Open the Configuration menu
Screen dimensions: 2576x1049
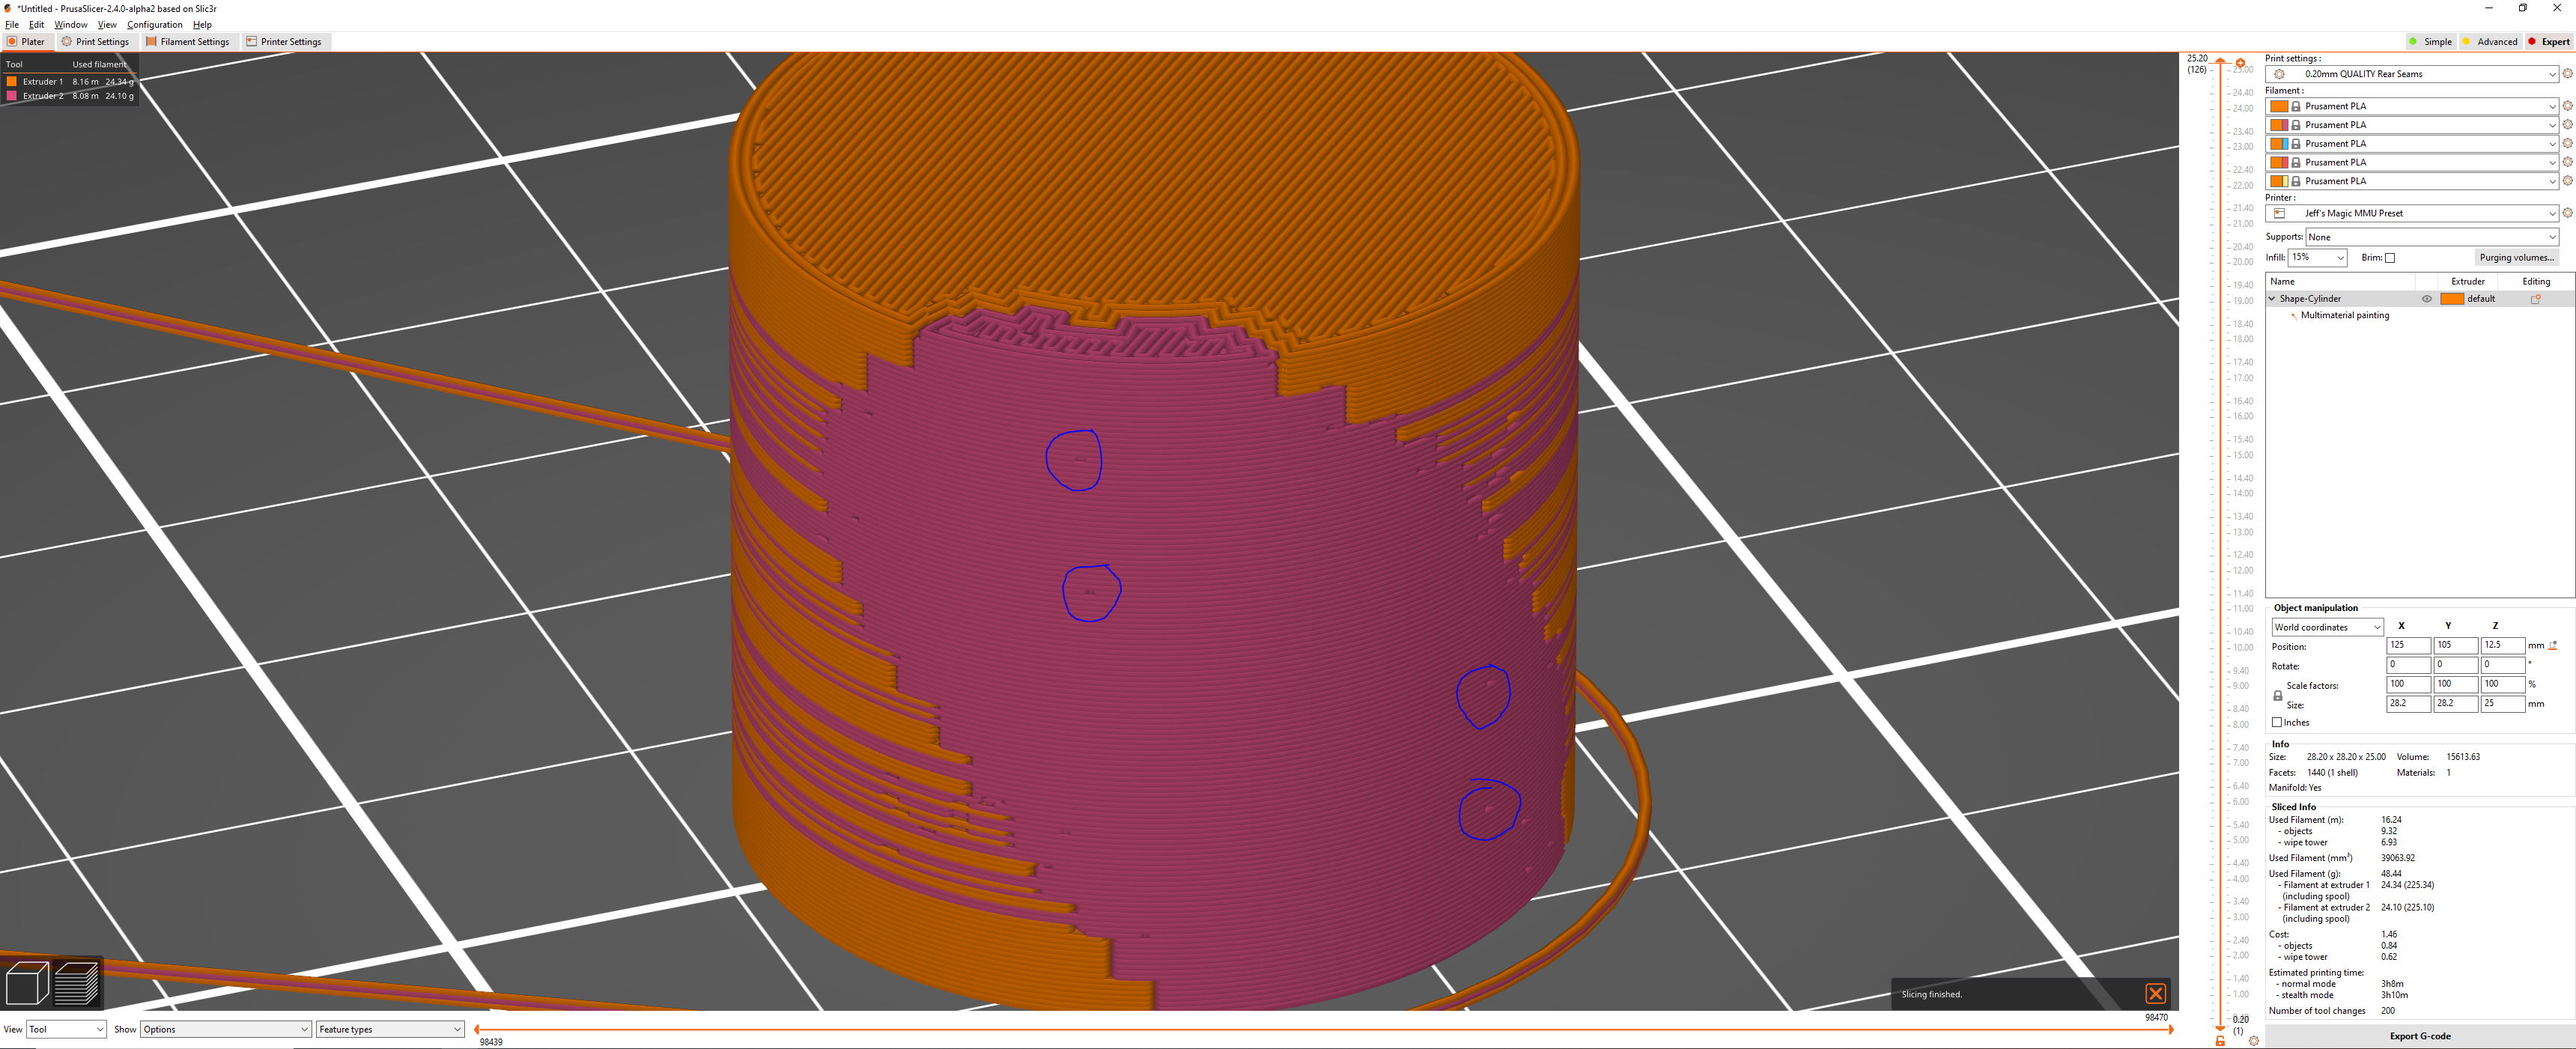pos(154,24)
